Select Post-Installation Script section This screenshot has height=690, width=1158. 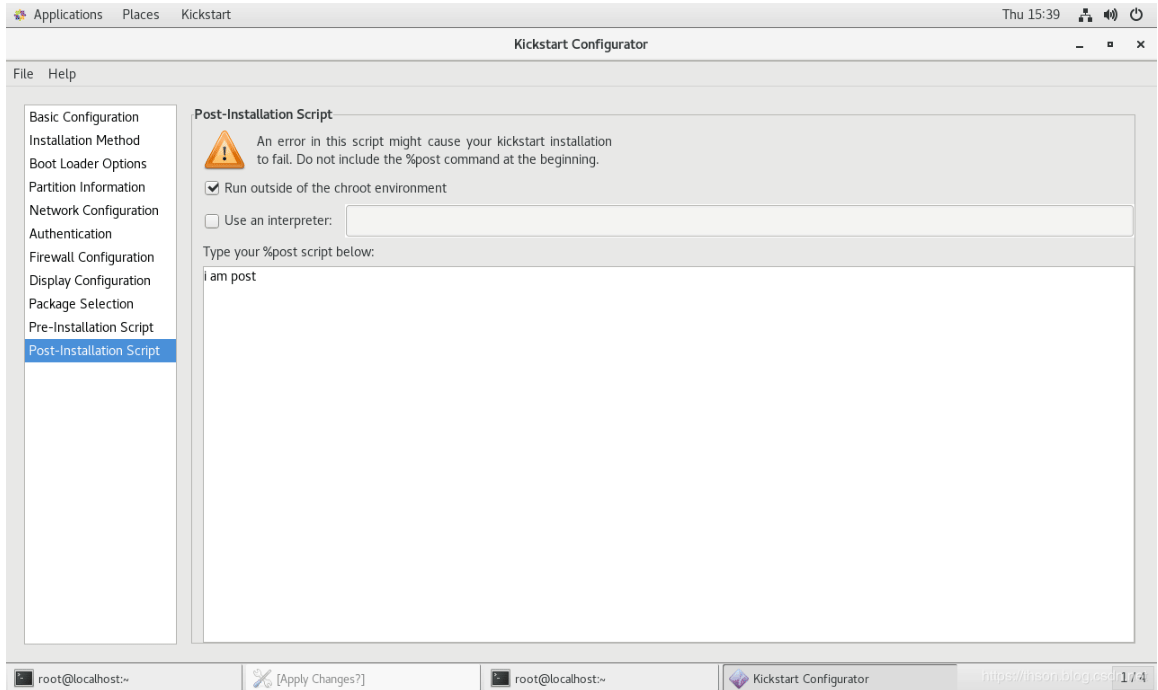click(100, 350)
